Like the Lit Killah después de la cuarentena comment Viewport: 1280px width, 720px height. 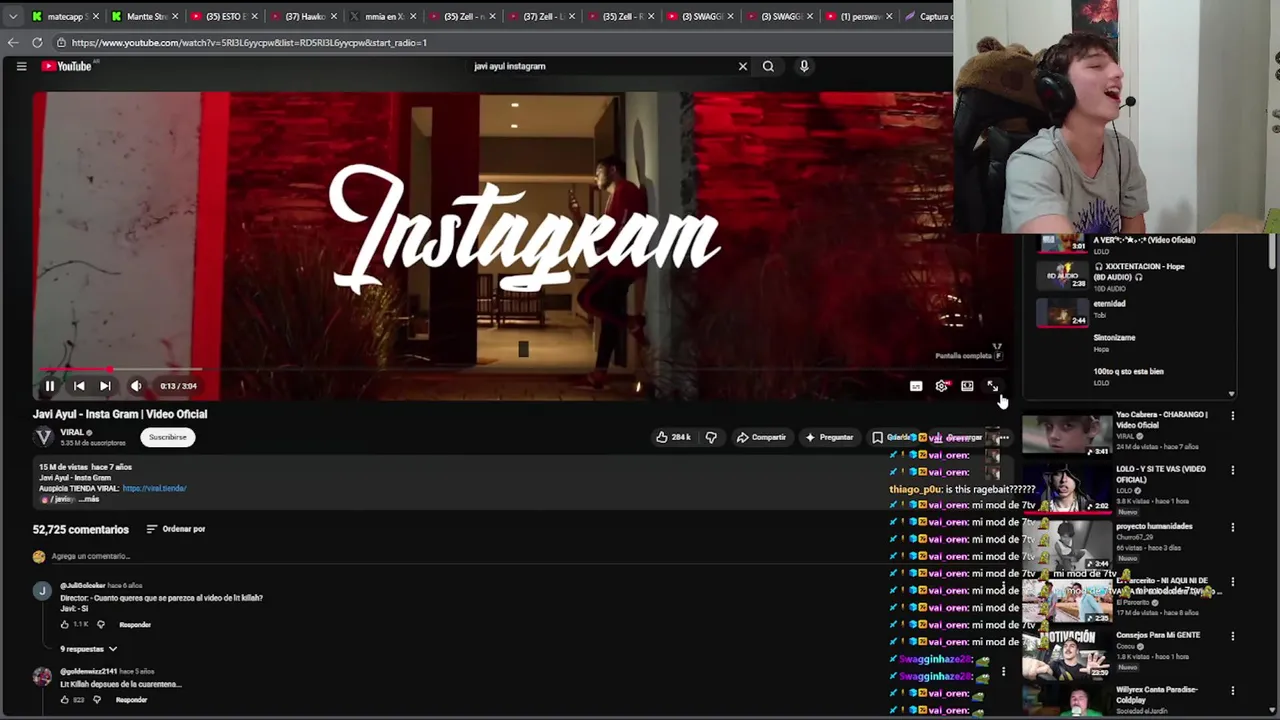(x=65, y=700)
